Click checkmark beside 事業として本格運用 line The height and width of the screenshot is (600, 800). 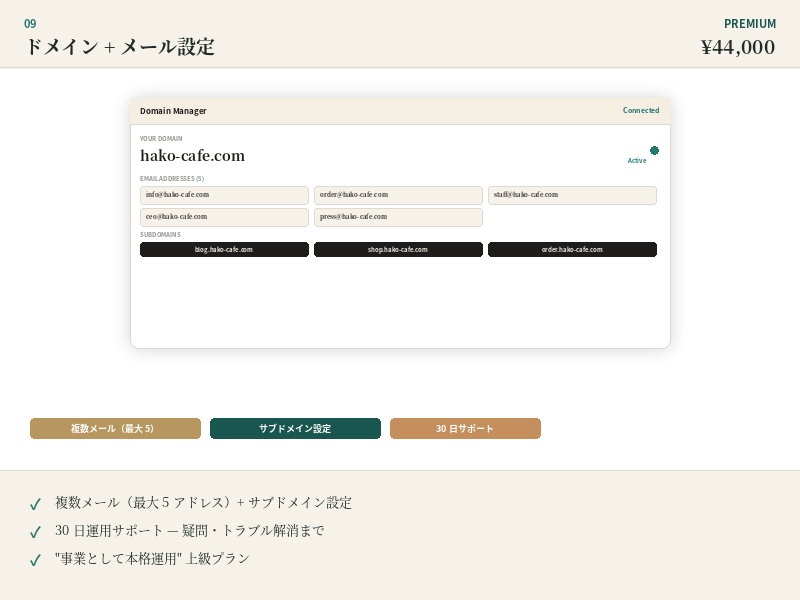[x=35, y=560]
